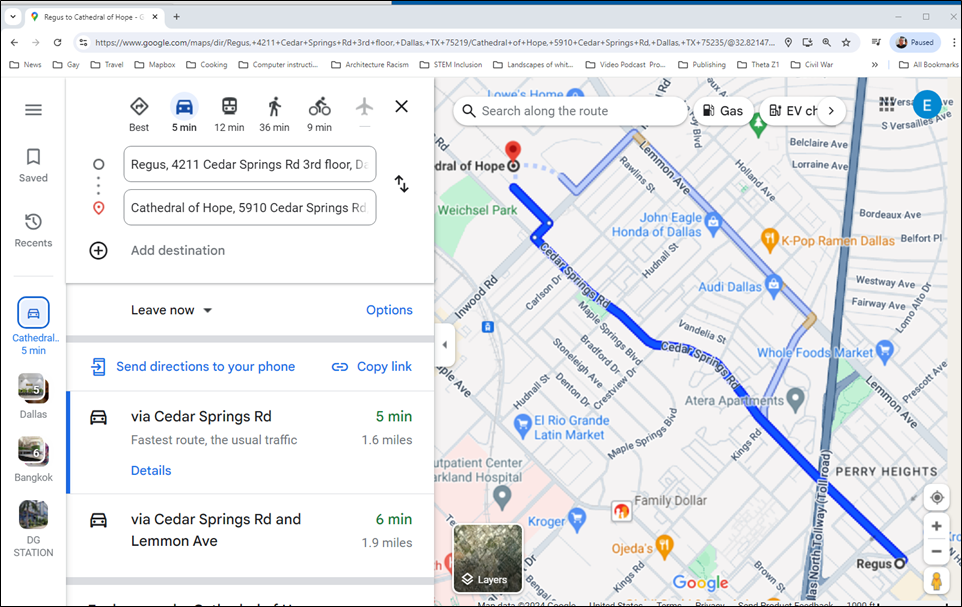Viewport: 962px width, 607px height.
Task: Select Cycling mode, 9 min
Action: pyautogui.click(x=319, y=115)
